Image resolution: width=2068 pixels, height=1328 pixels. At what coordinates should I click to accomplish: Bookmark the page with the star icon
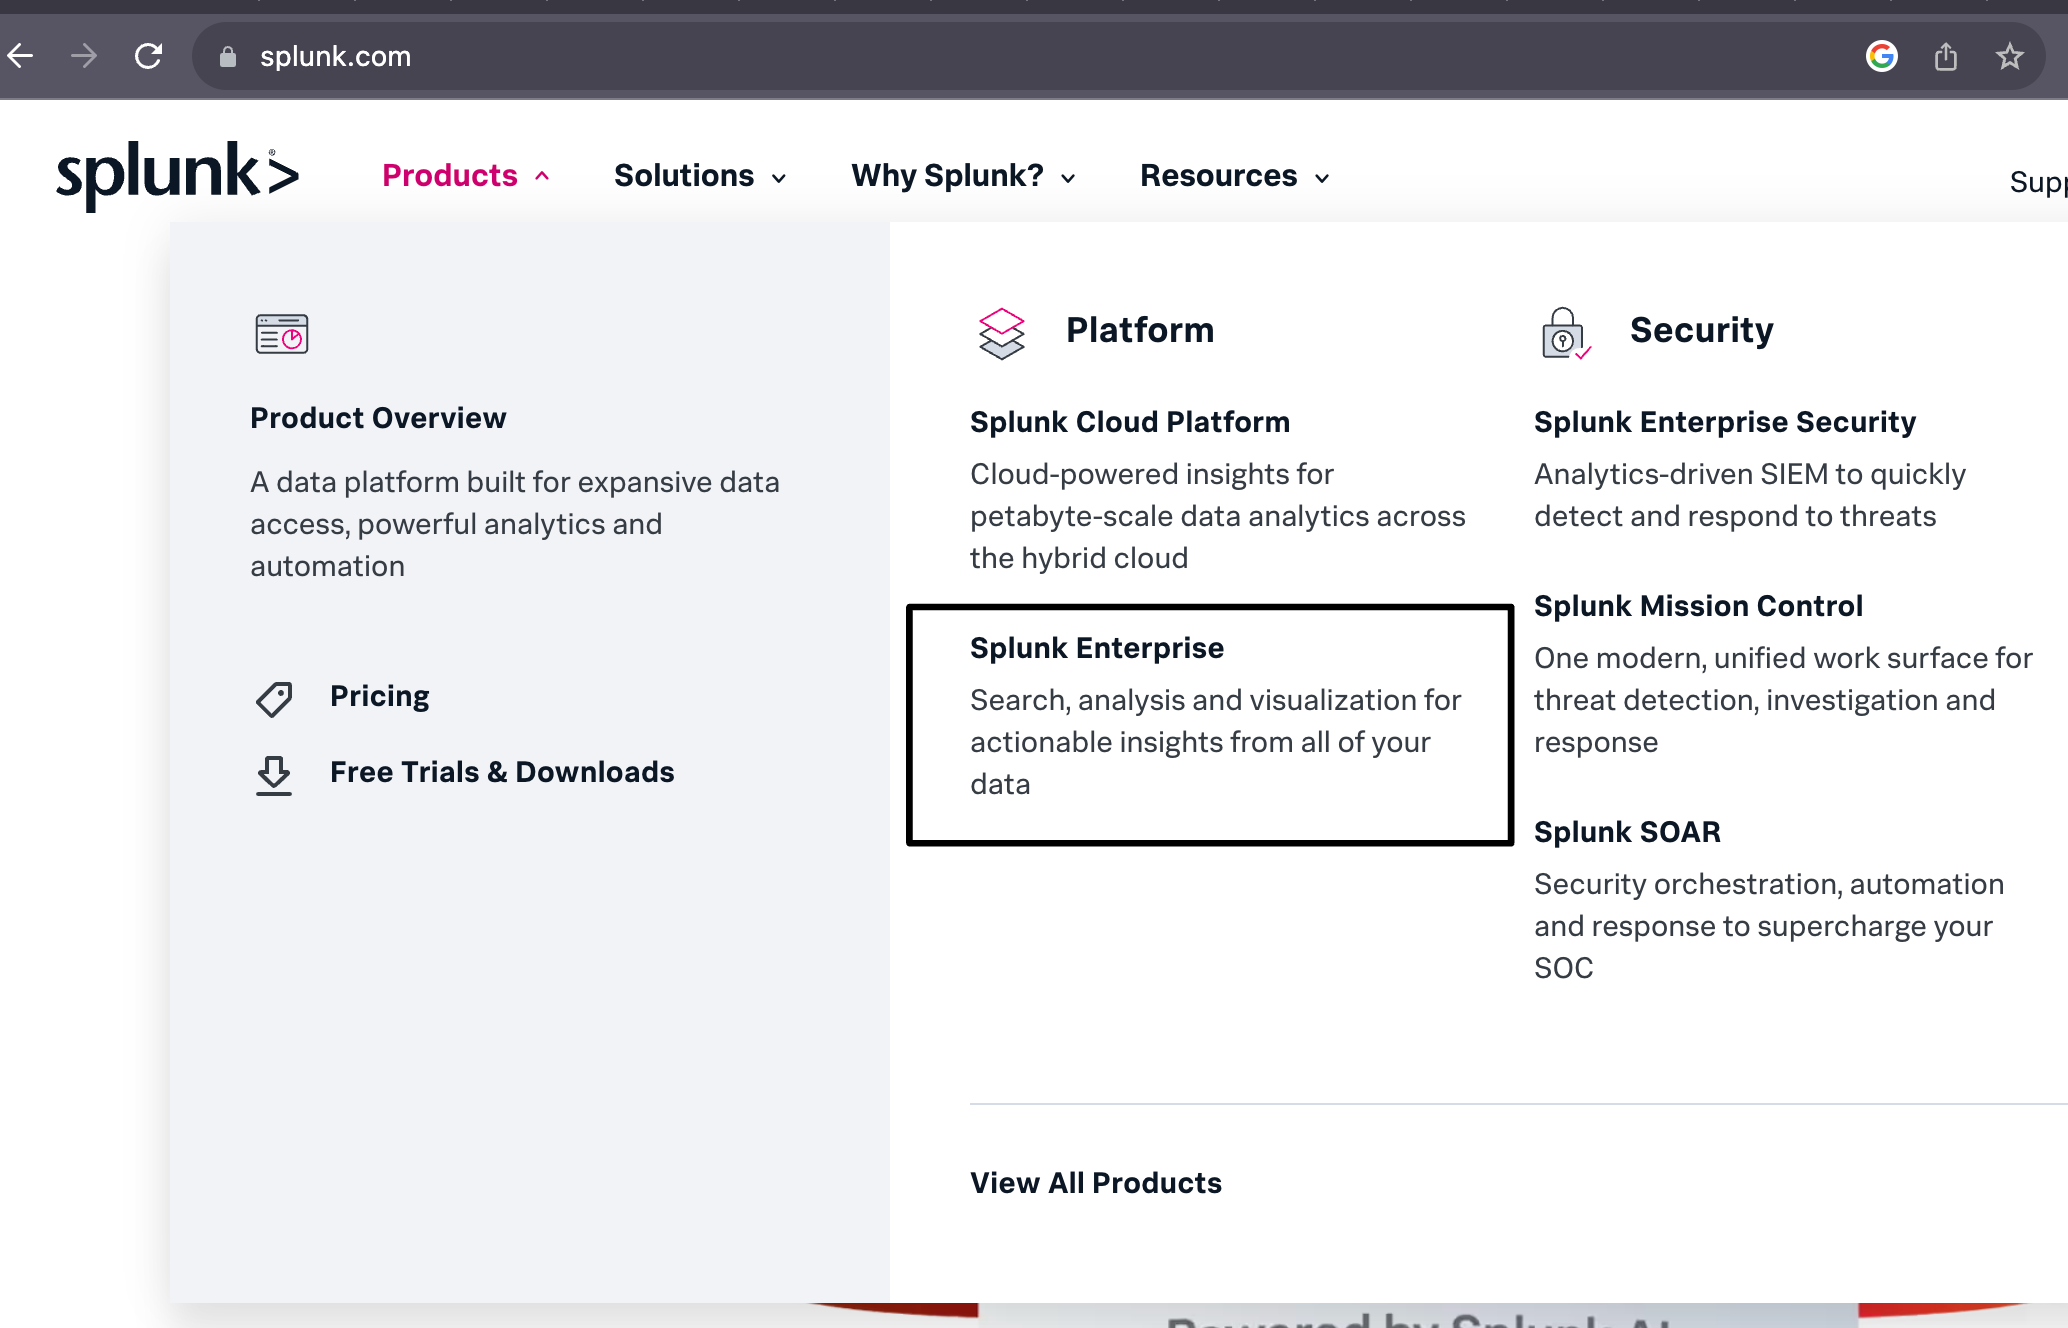click(x=2009, y=56)
